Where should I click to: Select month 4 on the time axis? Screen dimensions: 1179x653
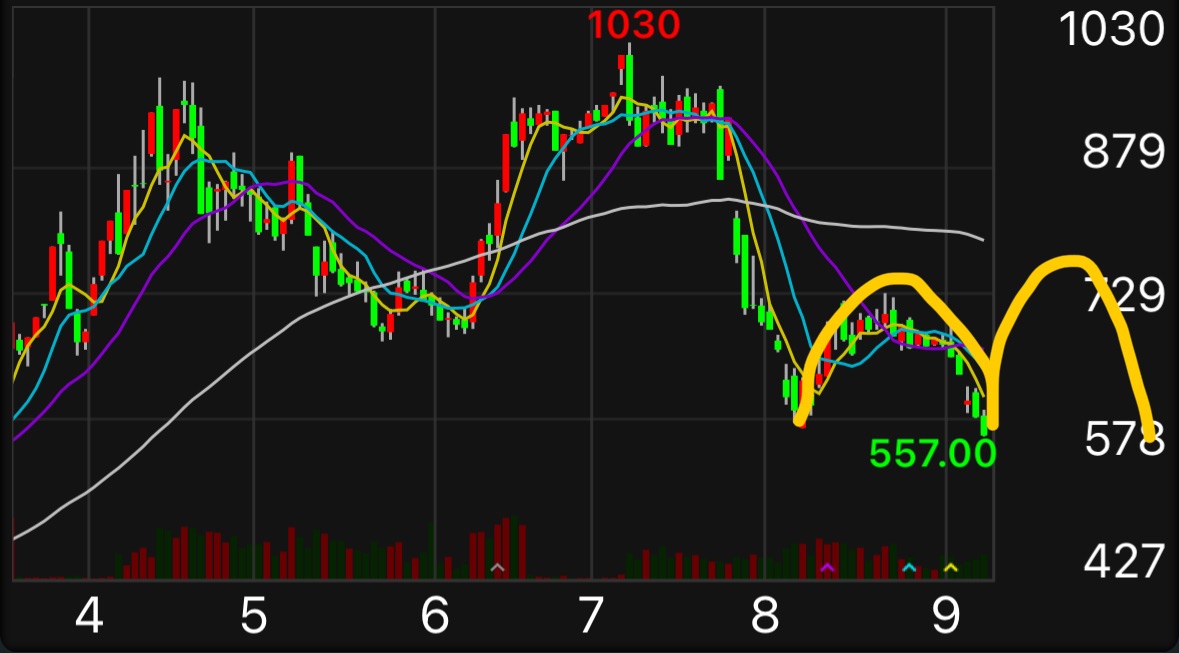[x=89, y=617]
